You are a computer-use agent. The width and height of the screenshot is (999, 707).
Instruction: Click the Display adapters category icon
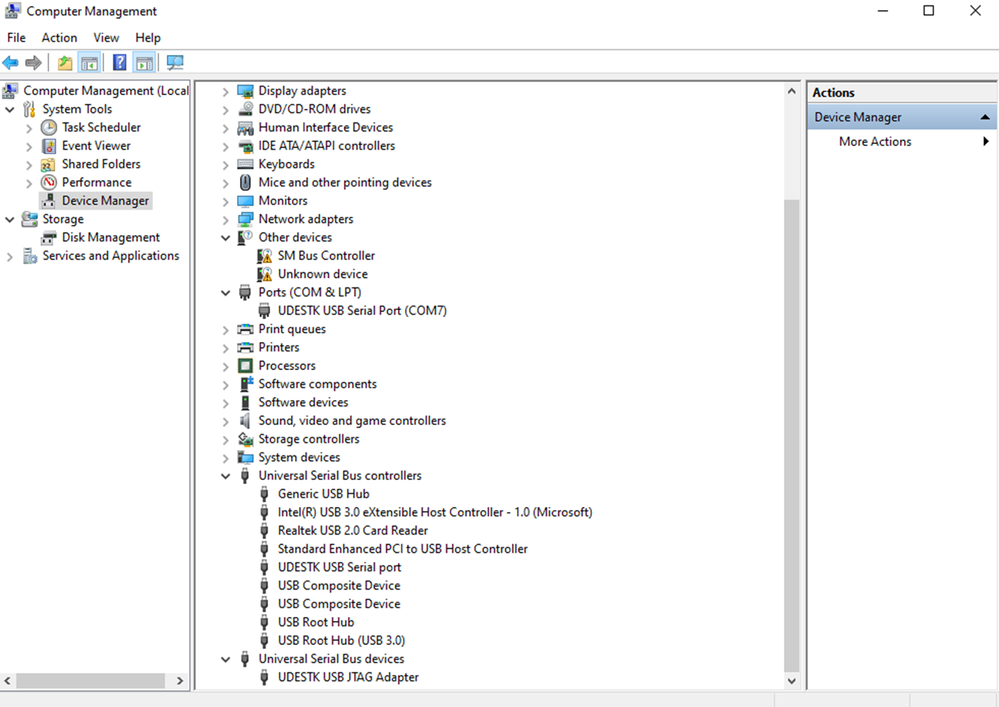(245, 91)
